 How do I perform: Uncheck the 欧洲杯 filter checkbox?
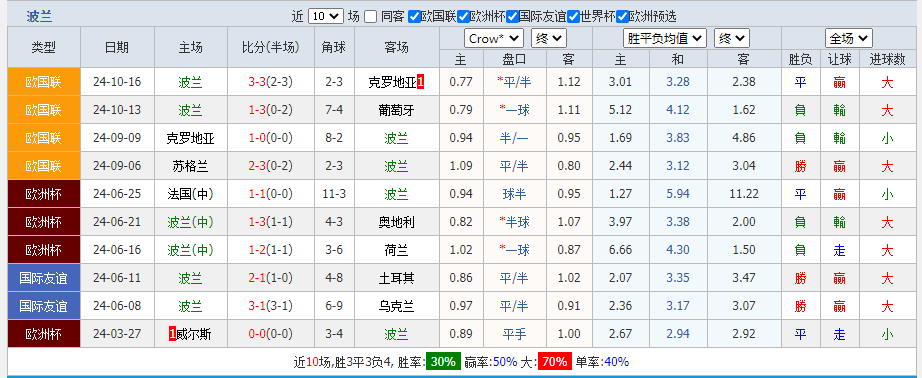pos(463,16)
